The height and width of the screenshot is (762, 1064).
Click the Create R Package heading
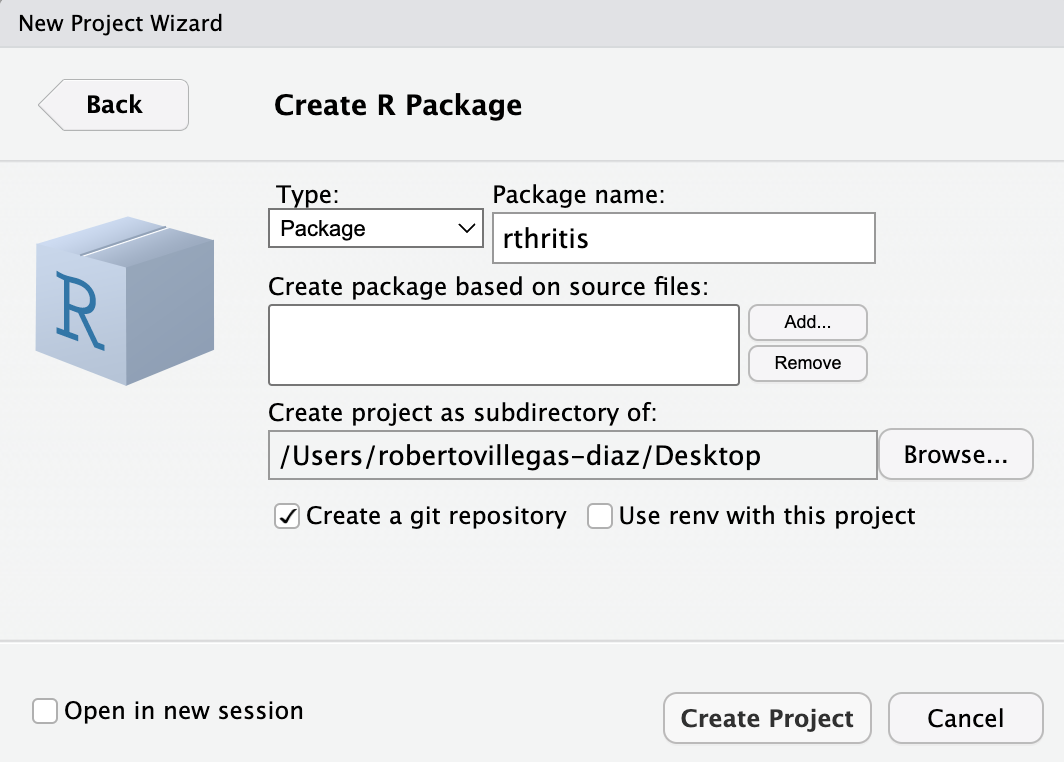click(398, 105)
